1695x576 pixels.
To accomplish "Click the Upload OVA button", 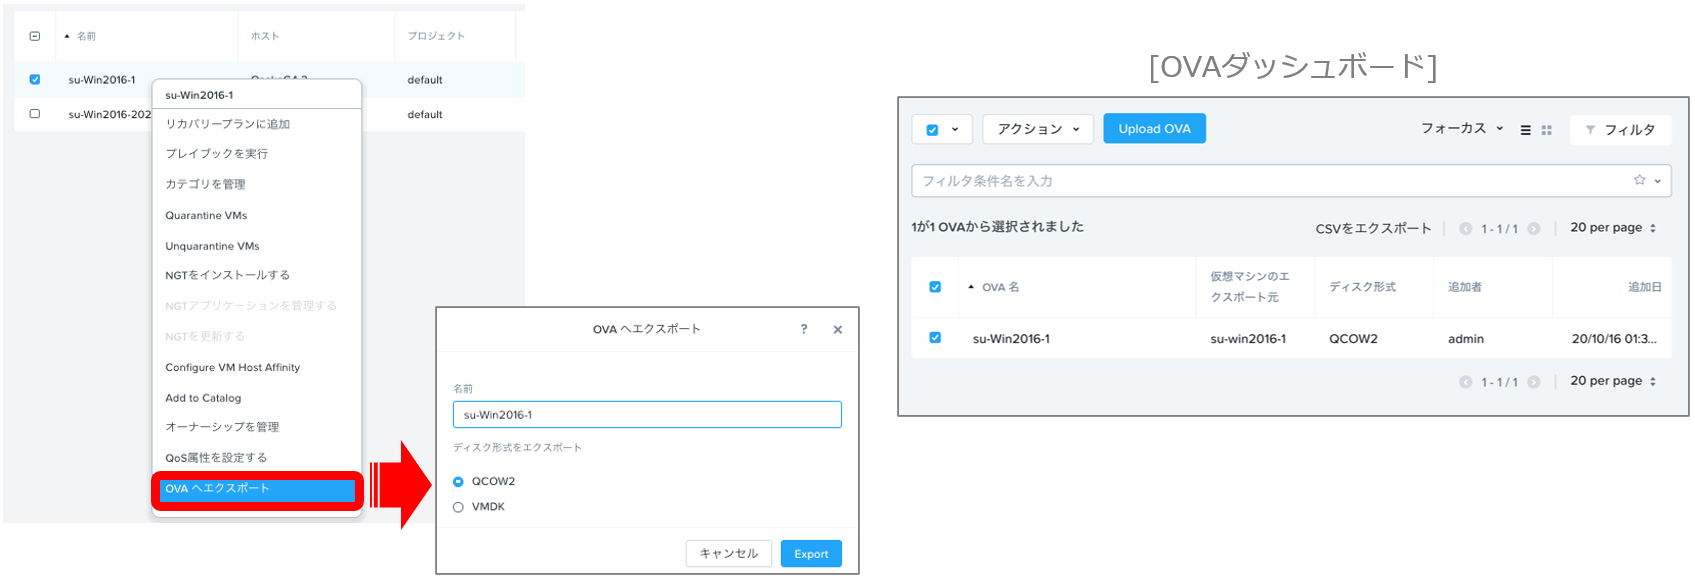I will click(x=1154, y=129).
